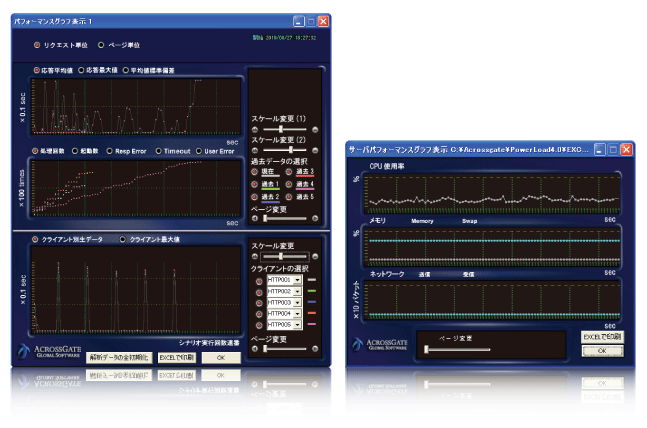Click red color swatch beside HTTP004
This screenshot has width=647, height=428.
coord(312,313)
